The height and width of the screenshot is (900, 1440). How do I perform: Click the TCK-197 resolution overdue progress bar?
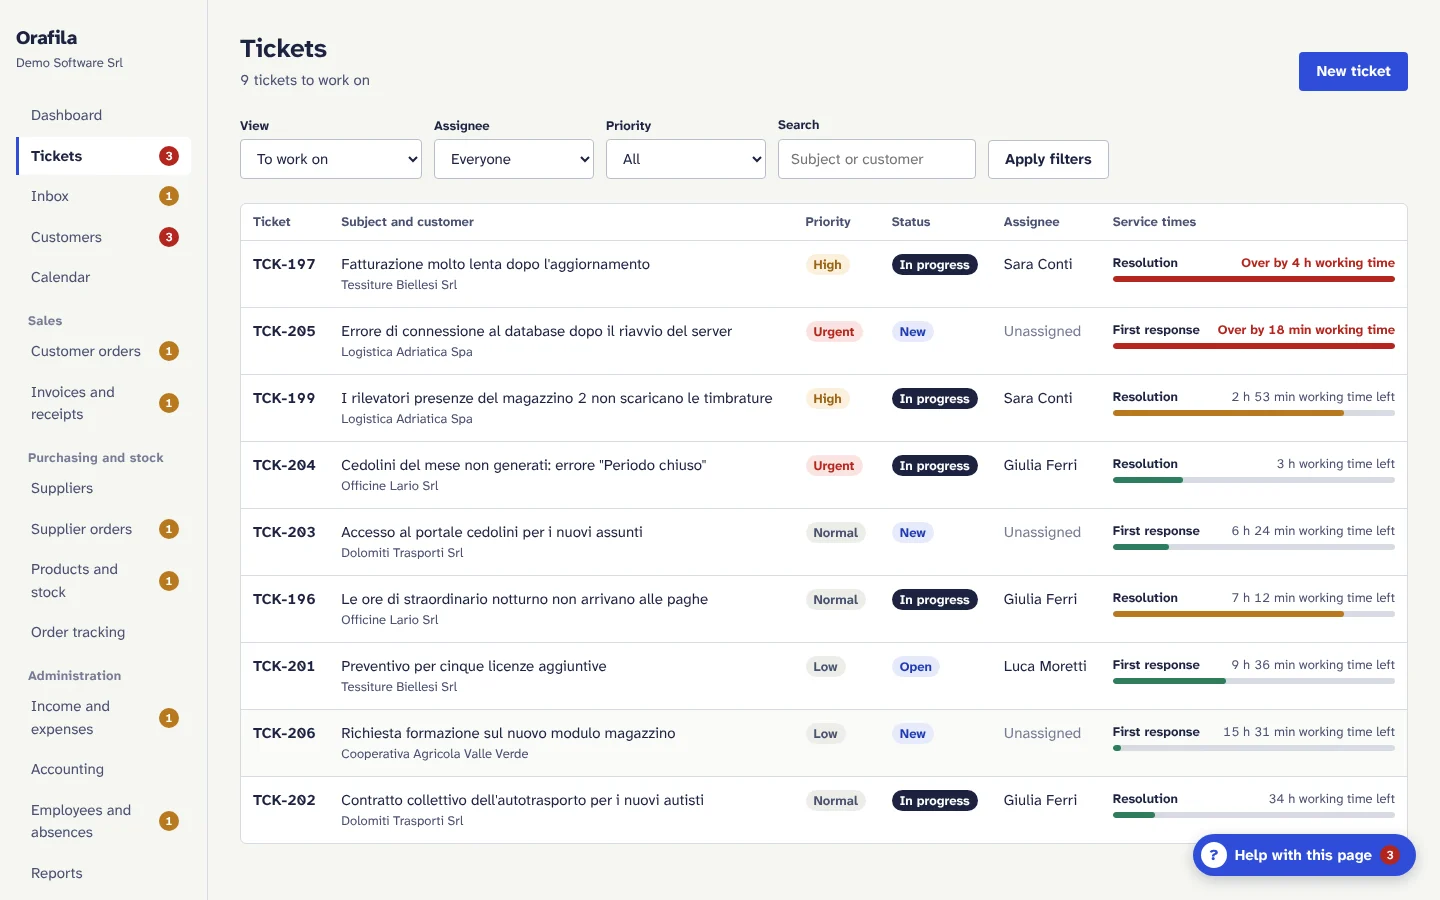[x=1253, y=279]
